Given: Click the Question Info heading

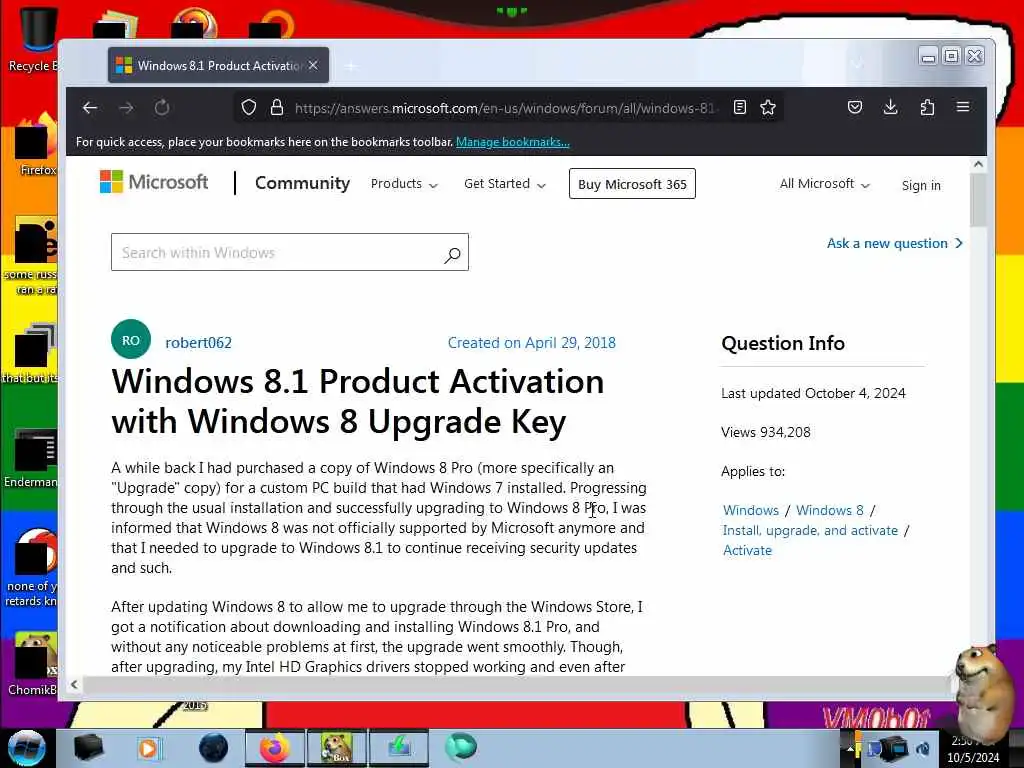Looking at the screenshot, I should (x=783, y=344).
